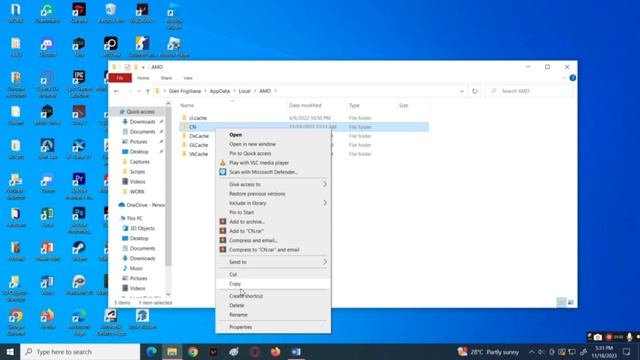640x360 pixels.
Task: Open the Windows Start menu
Action: 10,351
